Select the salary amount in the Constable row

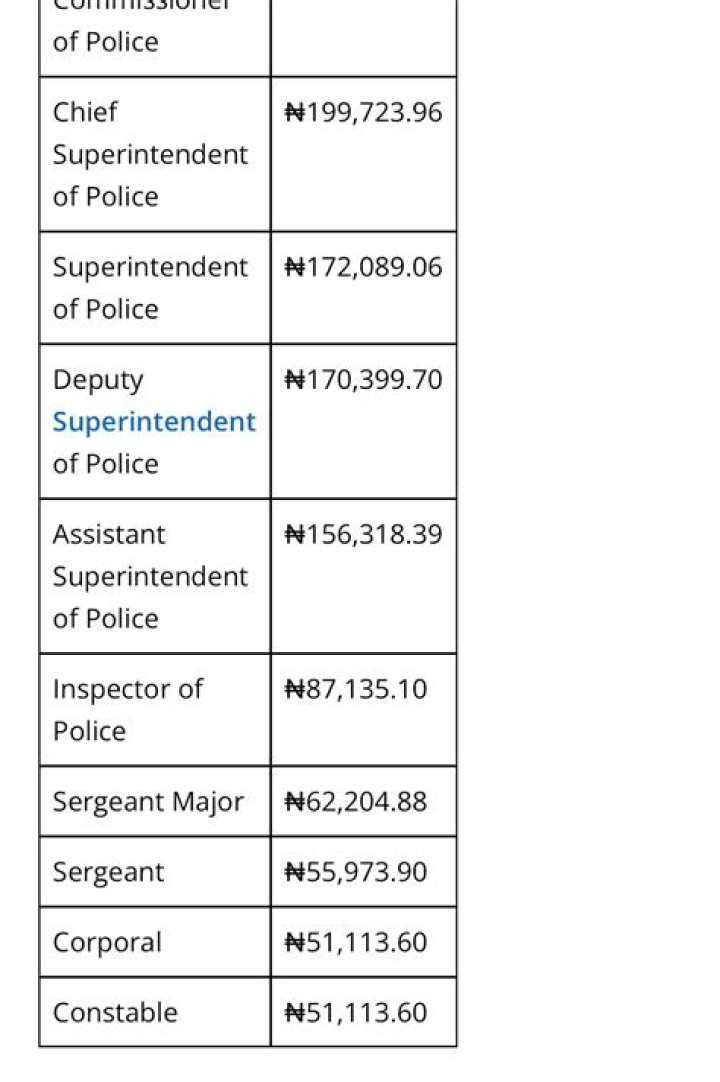point(356,1012)
